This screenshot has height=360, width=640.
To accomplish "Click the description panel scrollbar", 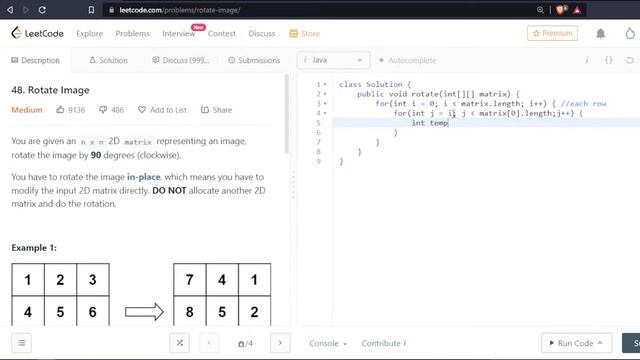I will click(287, 113).
